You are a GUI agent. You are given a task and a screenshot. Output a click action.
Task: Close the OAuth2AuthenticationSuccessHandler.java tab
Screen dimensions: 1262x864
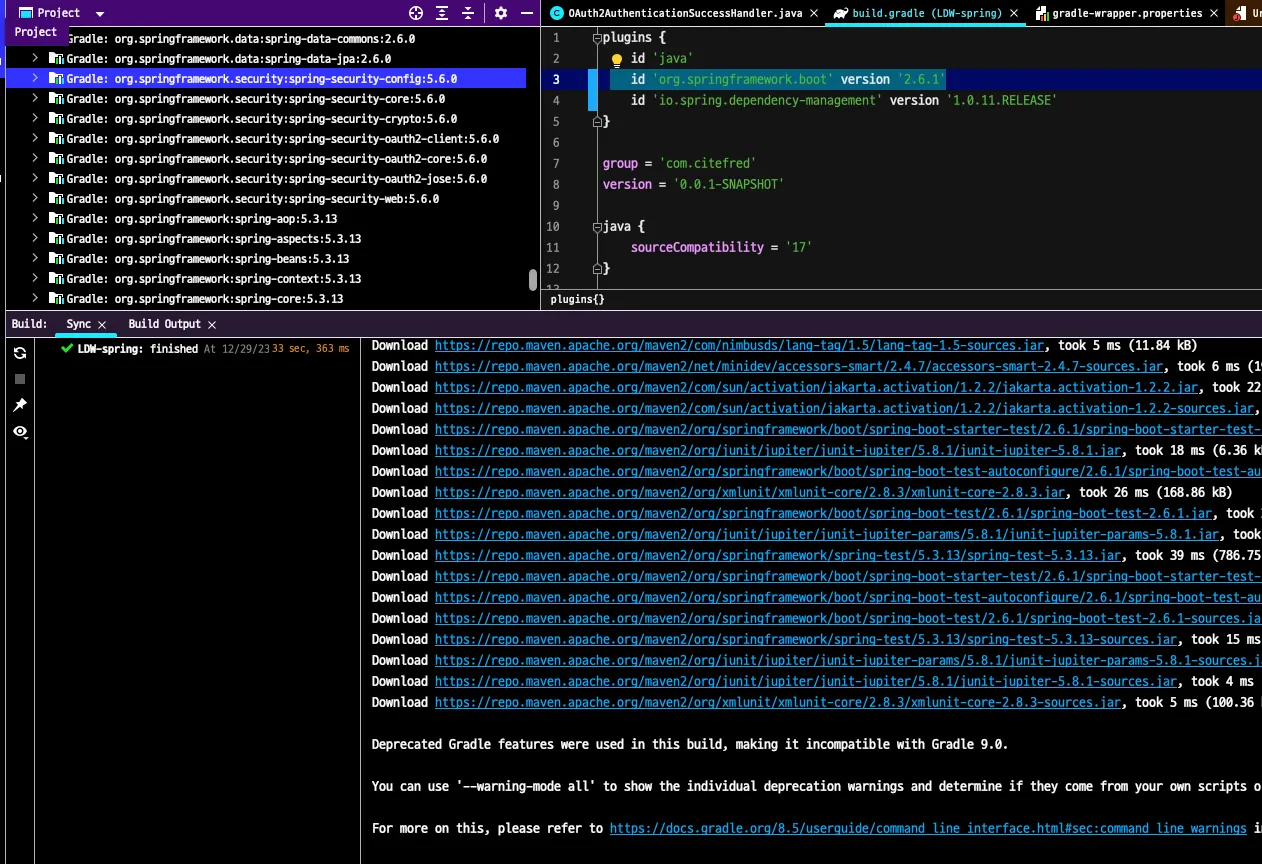click(x=813, y=14)
